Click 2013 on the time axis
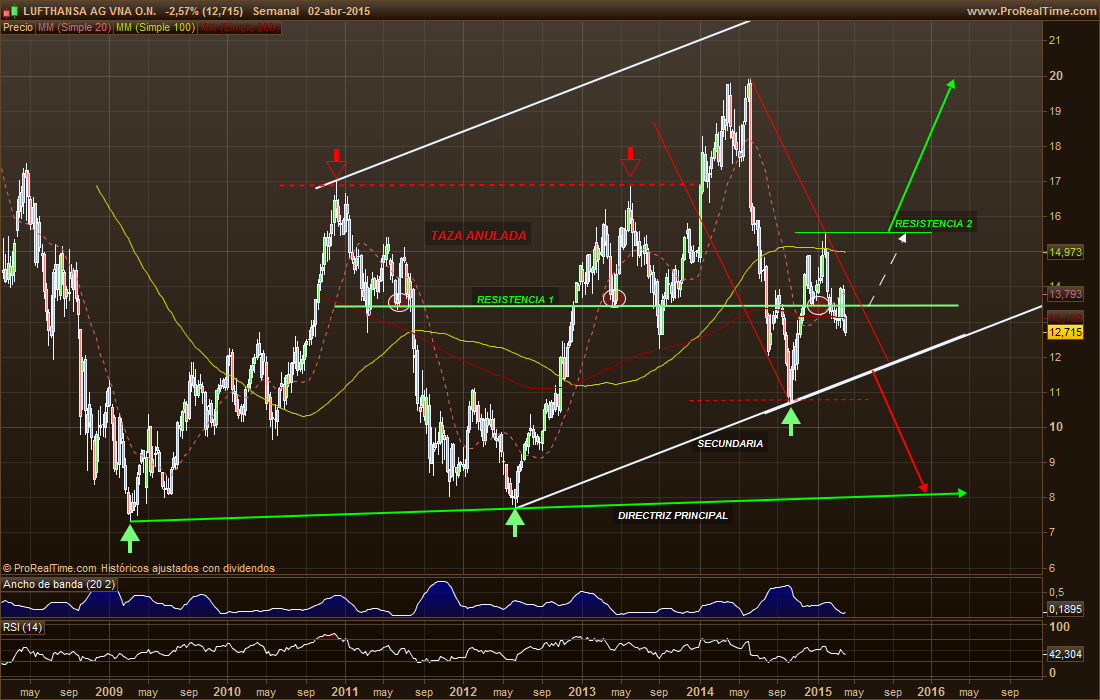Viewport: 1100px width, 700px height. click(582, 692)
